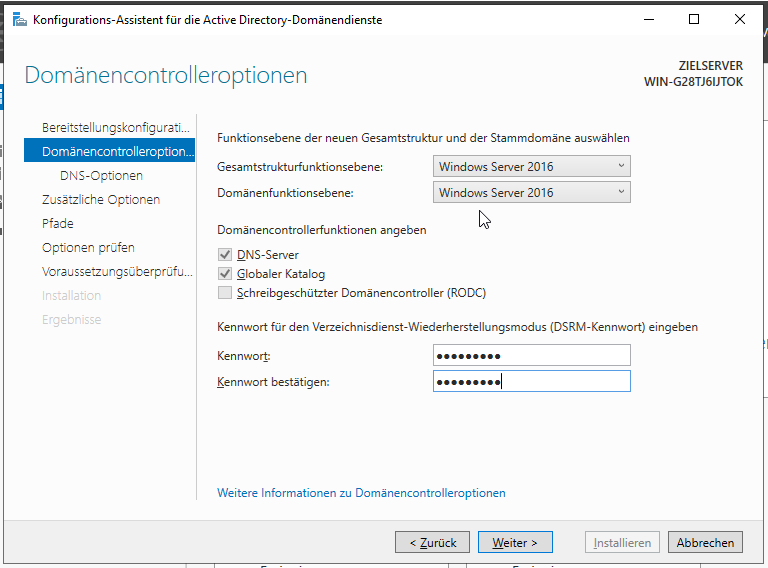Click the Kennwort password field
The height and width of the screenshot is (568, 768).
(532, 356)
